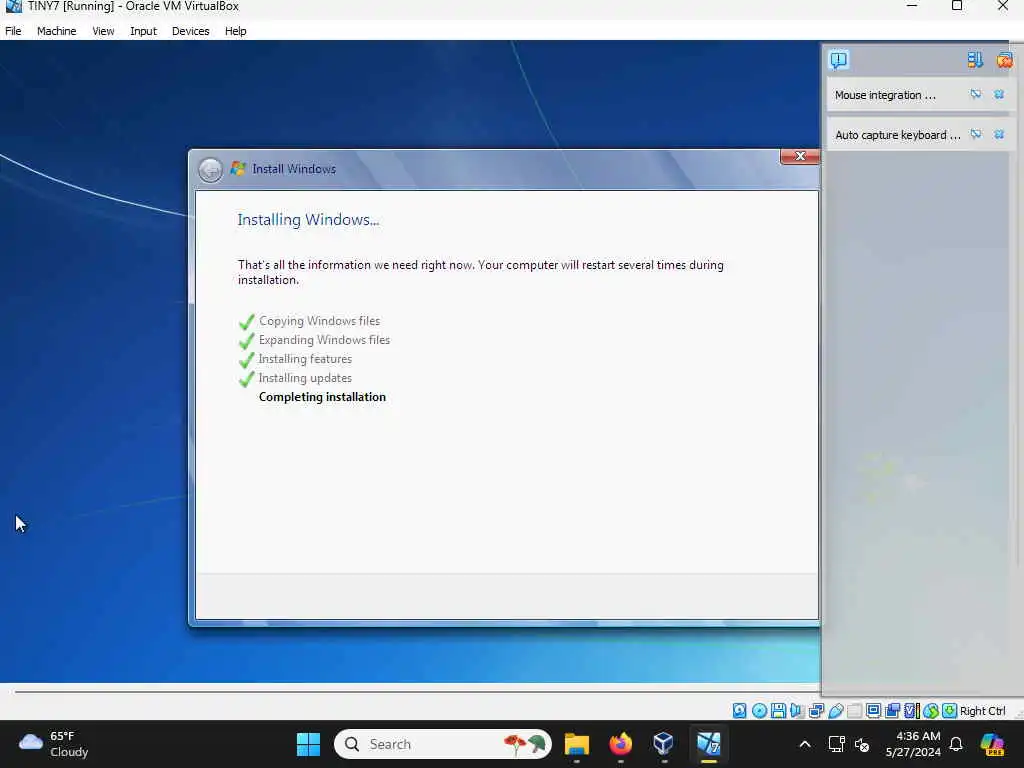The image size is (1024, 768).
Task: Click the USB devices status icon
Action: (x=835, y=711)
